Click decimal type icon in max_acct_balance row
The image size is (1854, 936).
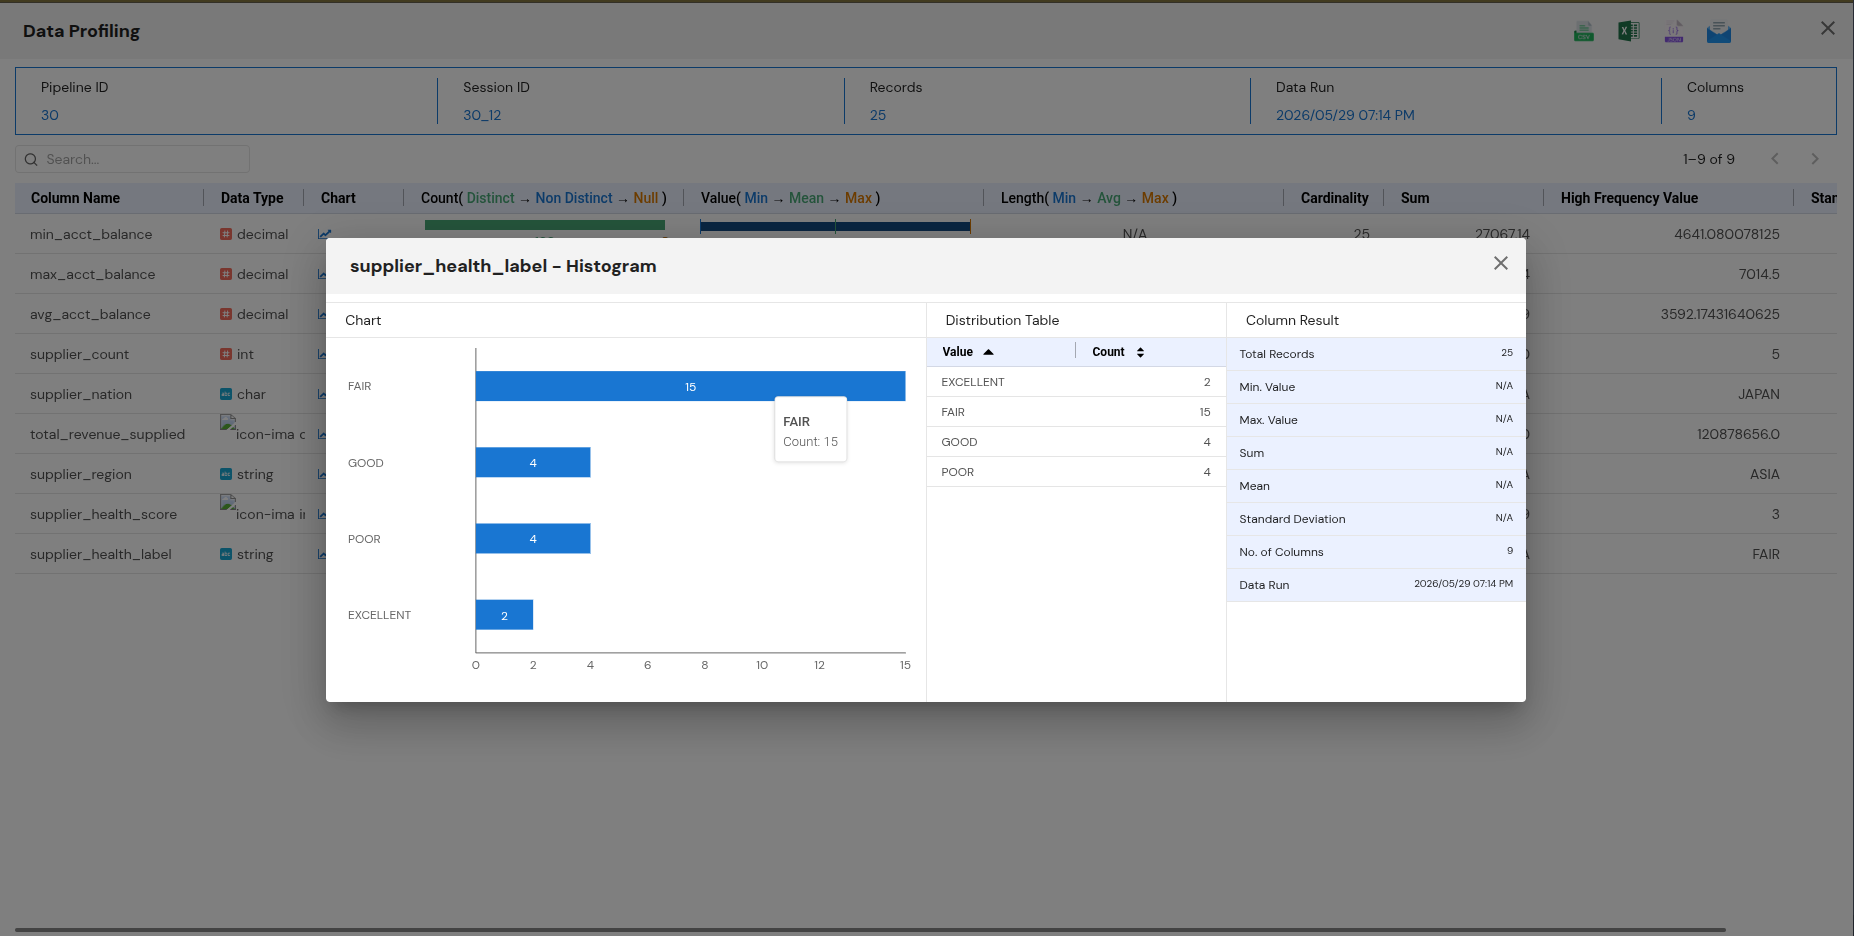point(226,274)
